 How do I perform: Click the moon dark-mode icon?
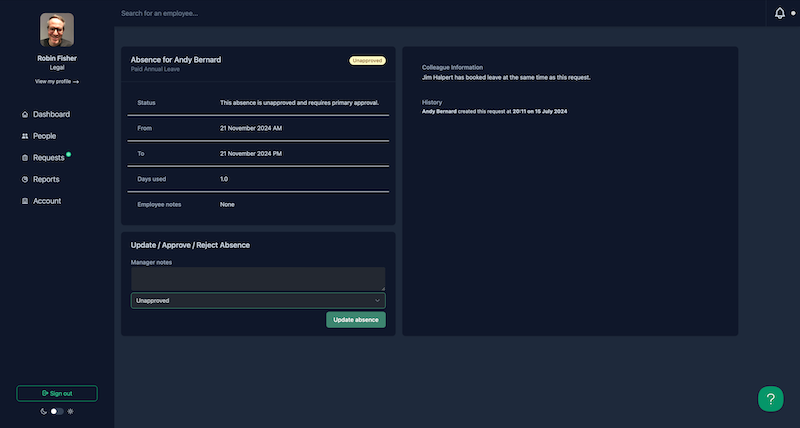(x=43, y=411)
